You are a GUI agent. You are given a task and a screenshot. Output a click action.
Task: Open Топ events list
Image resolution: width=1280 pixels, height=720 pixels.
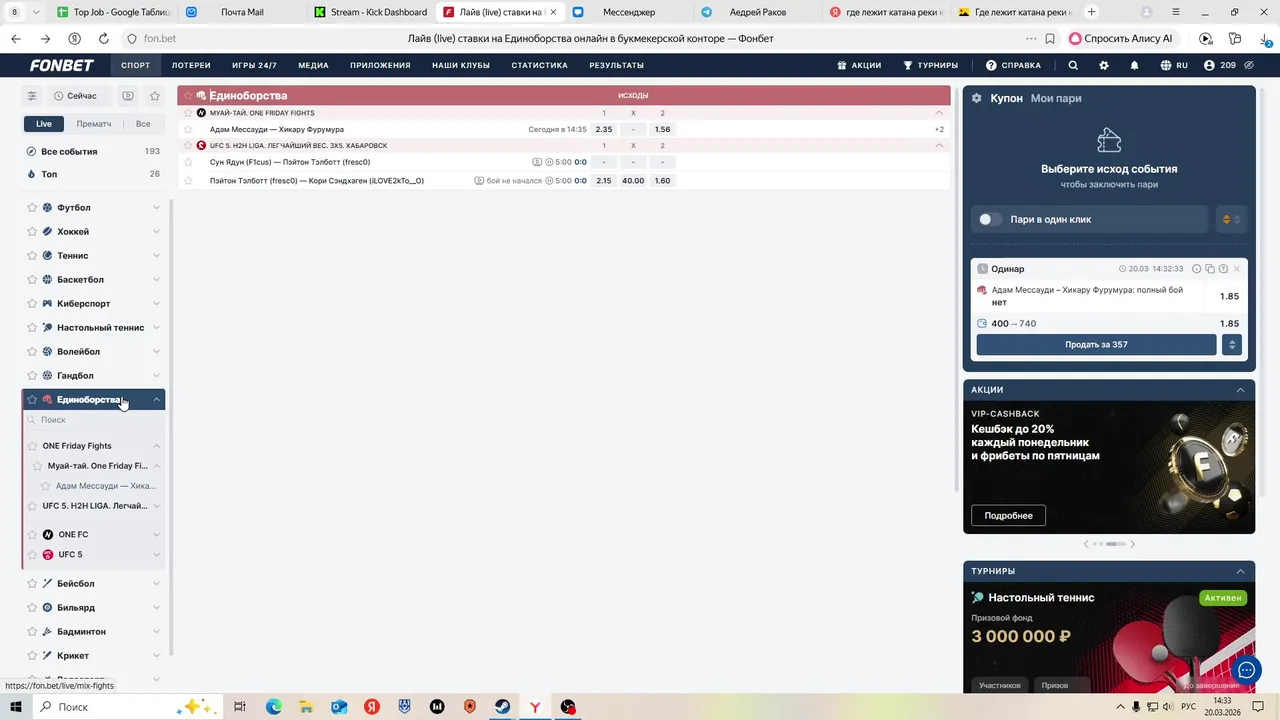tap(93, 174)
